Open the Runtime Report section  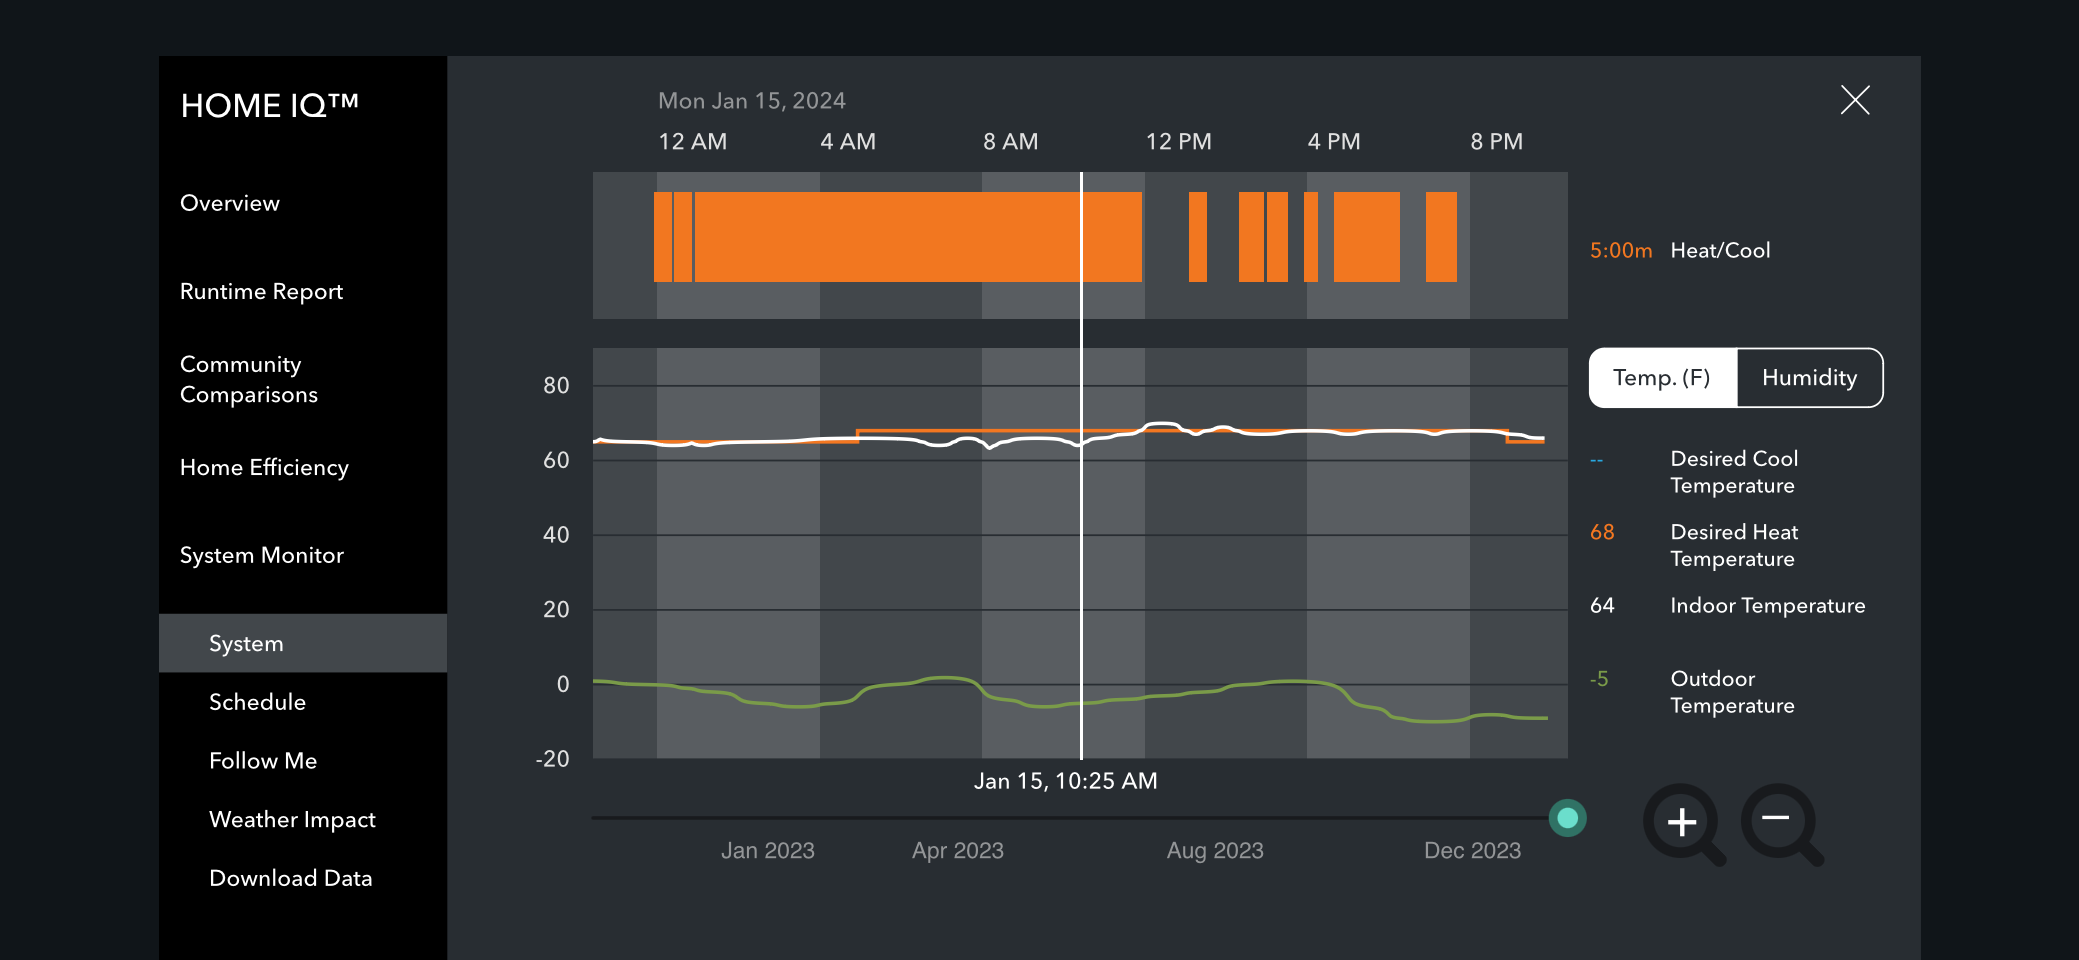[x=261, y=291]
